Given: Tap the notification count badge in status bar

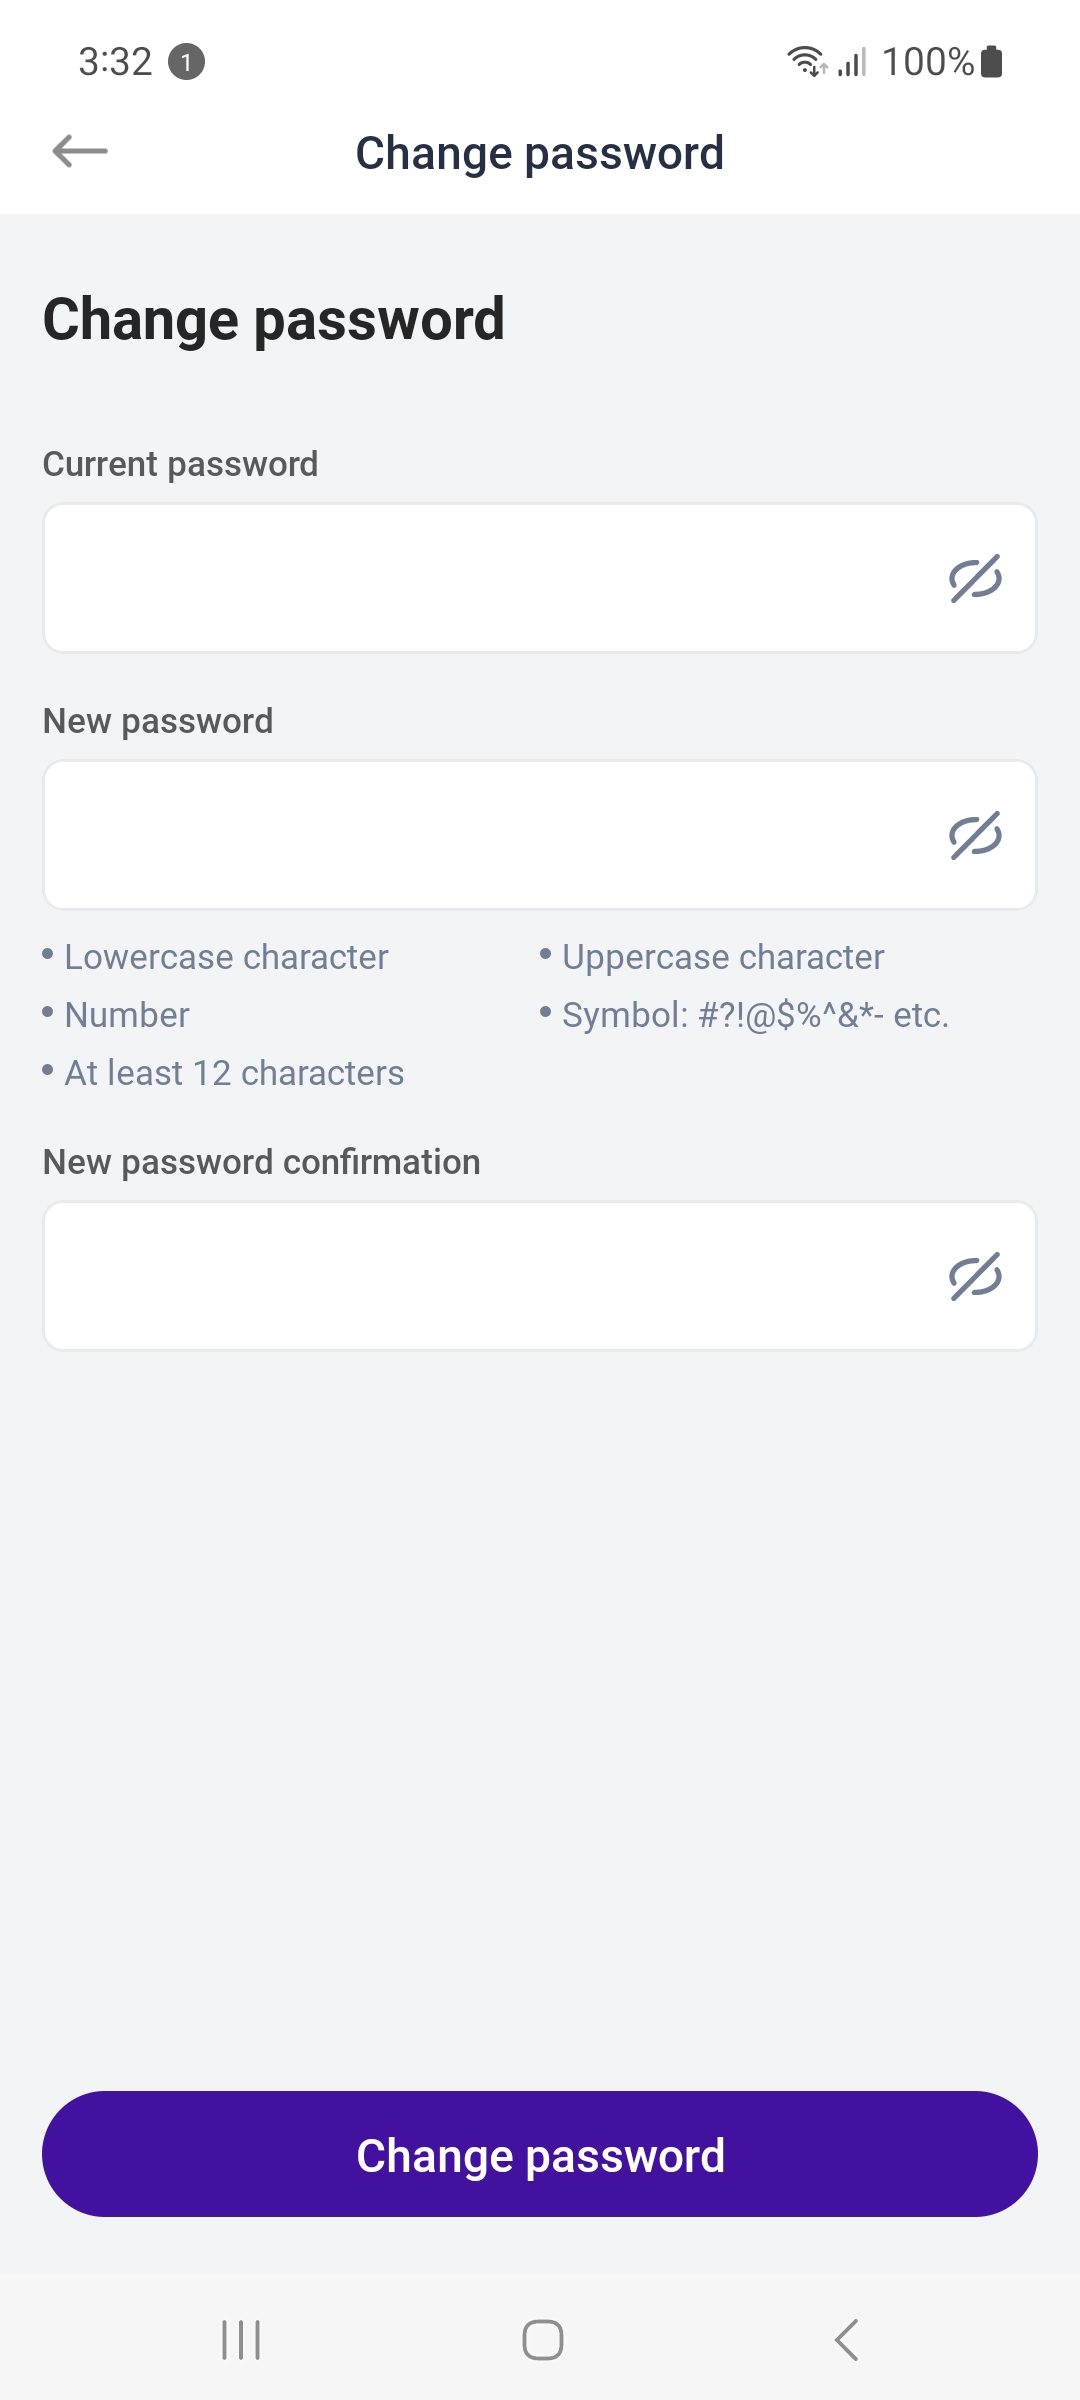Looking at the screenshot, I should click(186, 62).
